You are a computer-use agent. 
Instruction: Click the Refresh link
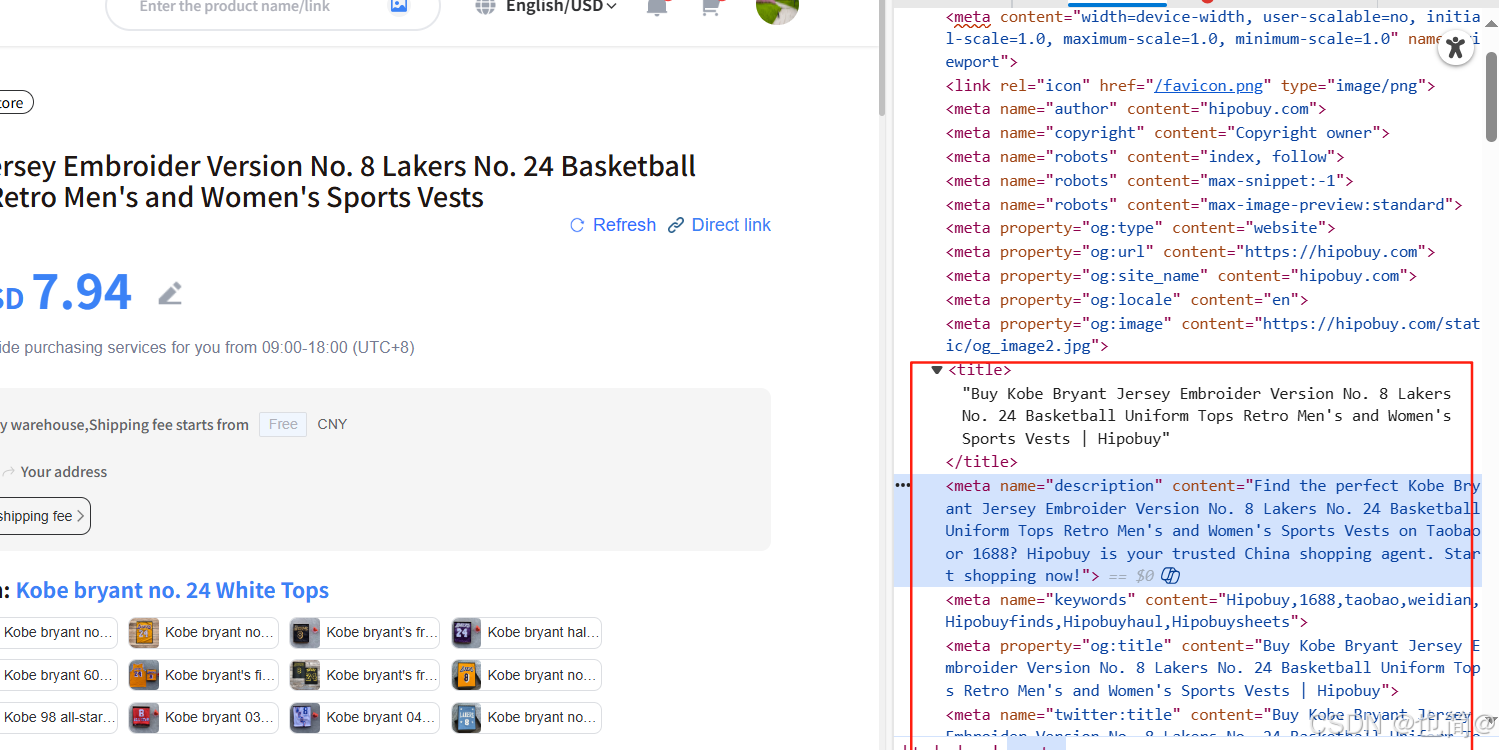(x=613, y=225)
